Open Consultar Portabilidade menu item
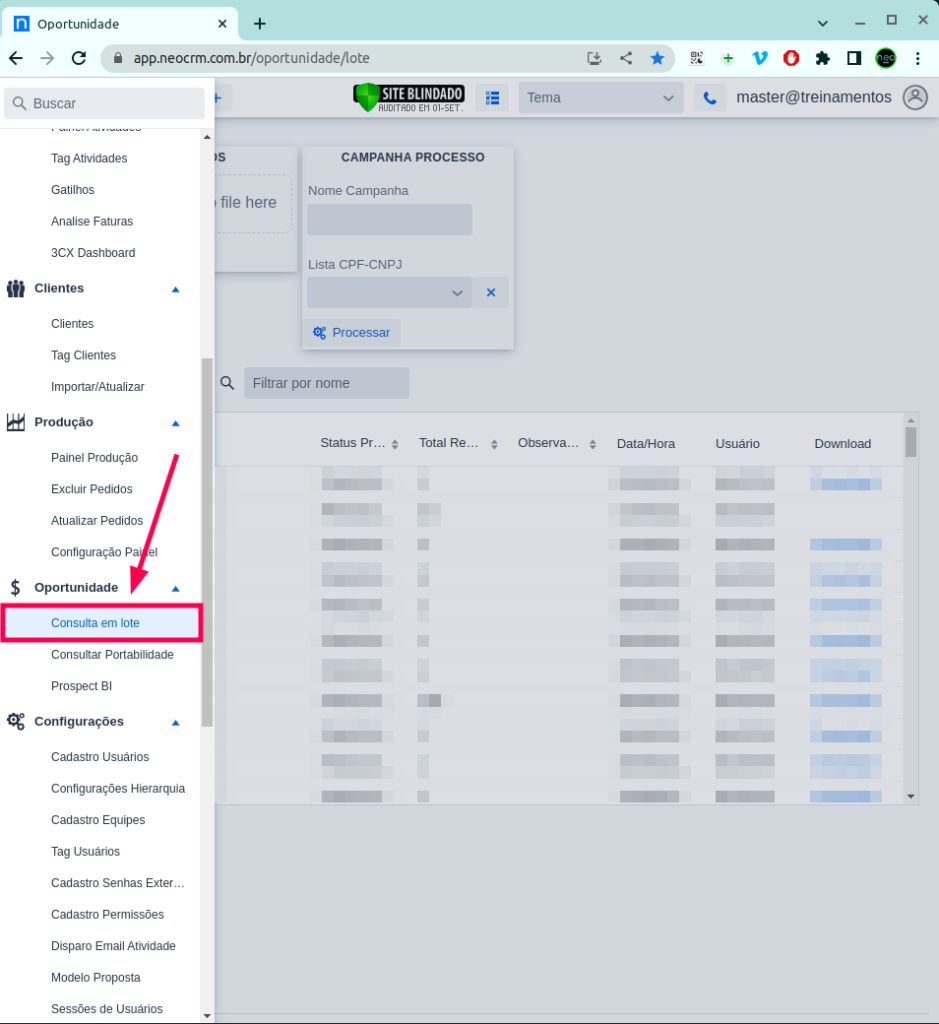The width and height of the screenshot is (939, 1024). (x=112, y=655)
